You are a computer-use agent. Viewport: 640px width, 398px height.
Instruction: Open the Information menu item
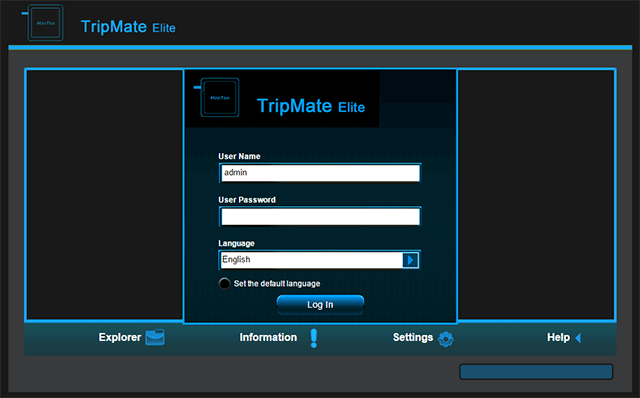click(x=268, y=337)
